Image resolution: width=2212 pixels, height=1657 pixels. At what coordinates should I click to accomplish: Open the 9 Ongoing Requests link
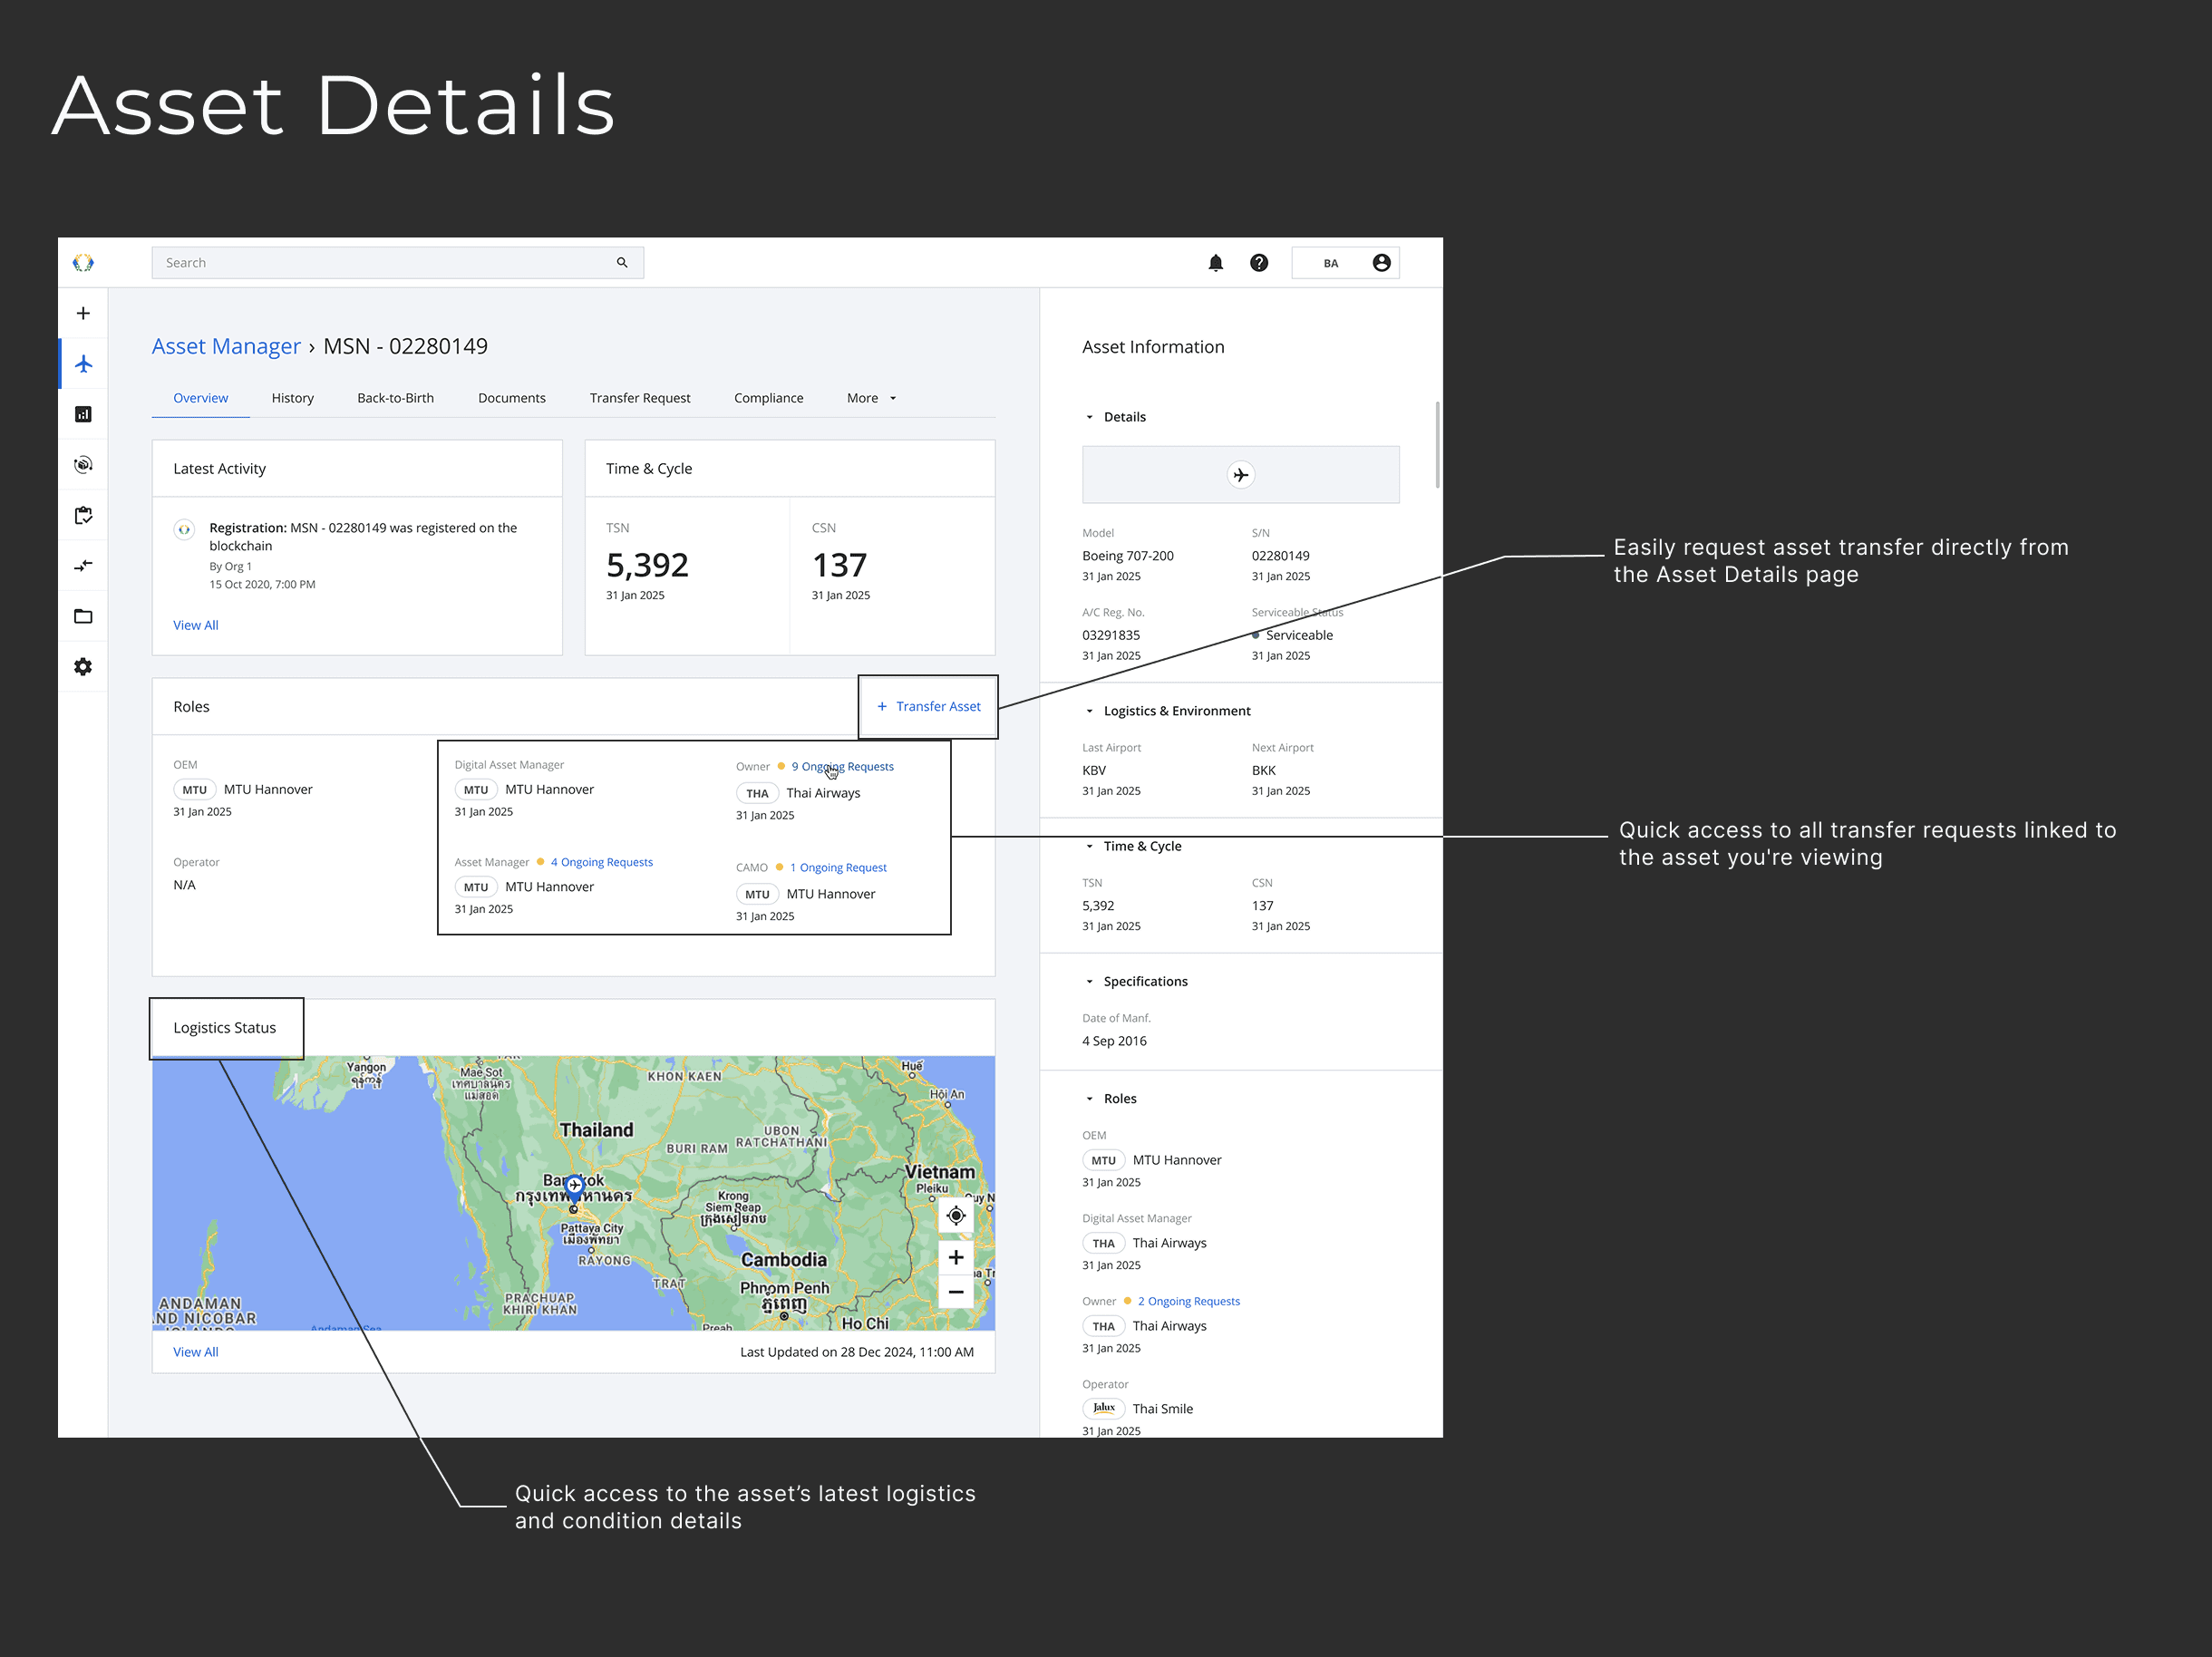pos(842,767)
